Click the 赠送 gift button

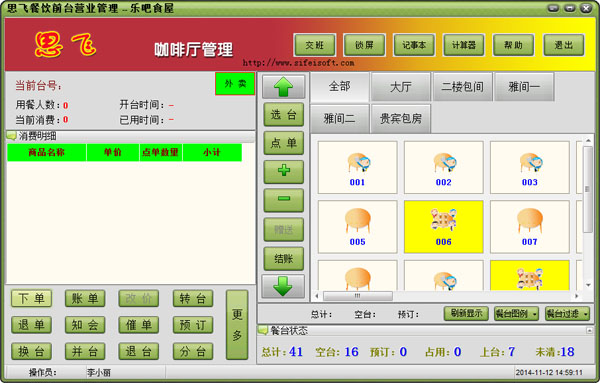click(x=284, y=229)
